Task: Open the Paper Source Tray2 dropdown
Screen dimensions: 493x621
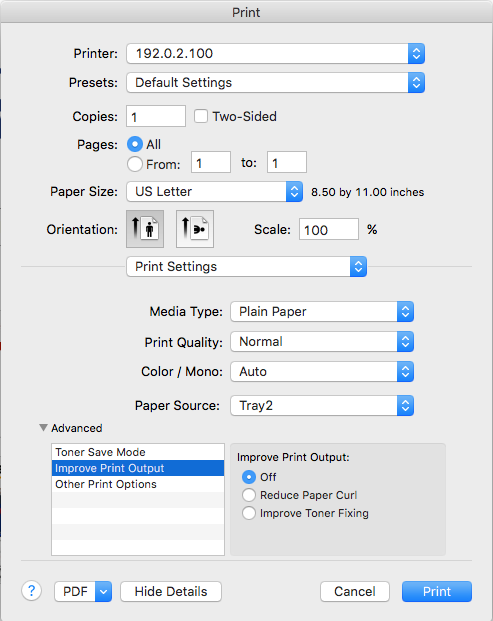Action: 322,406
